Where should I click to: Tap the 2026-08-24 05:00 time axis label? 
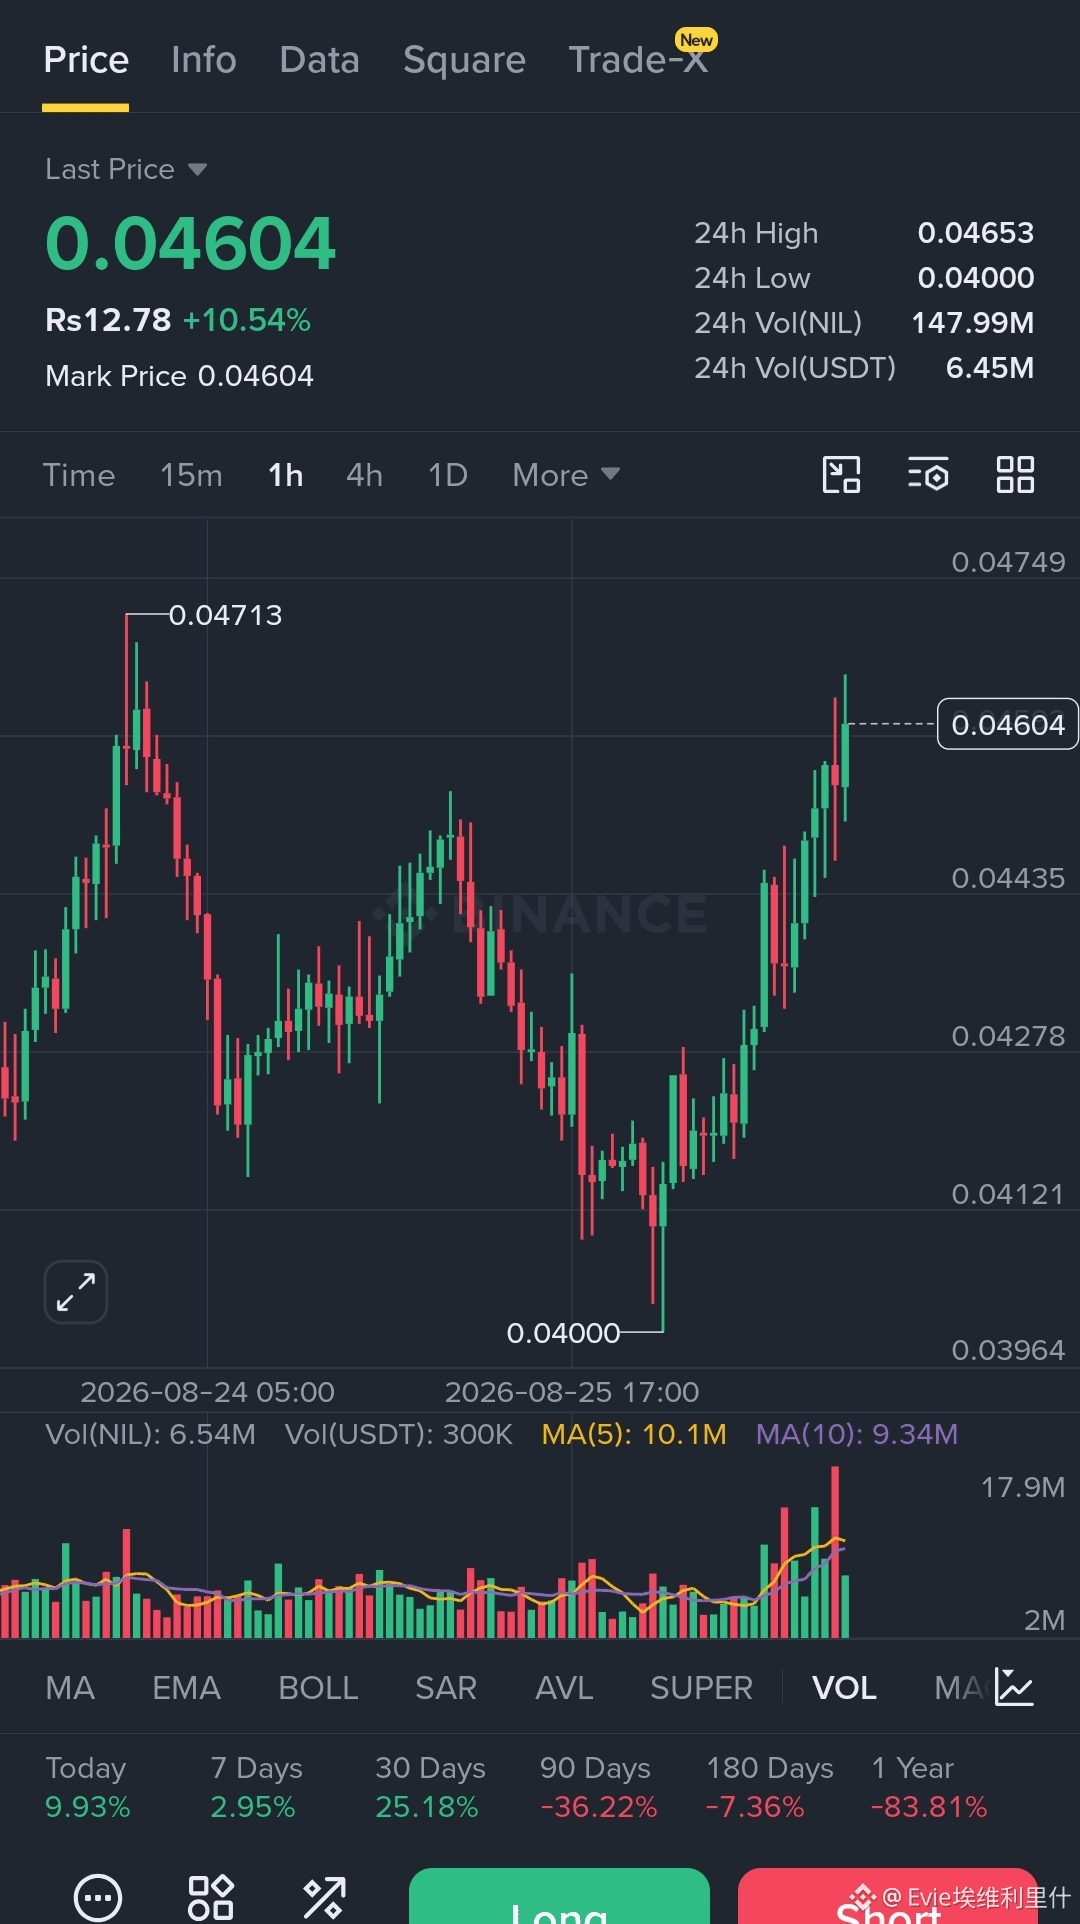coord(207,1392)
